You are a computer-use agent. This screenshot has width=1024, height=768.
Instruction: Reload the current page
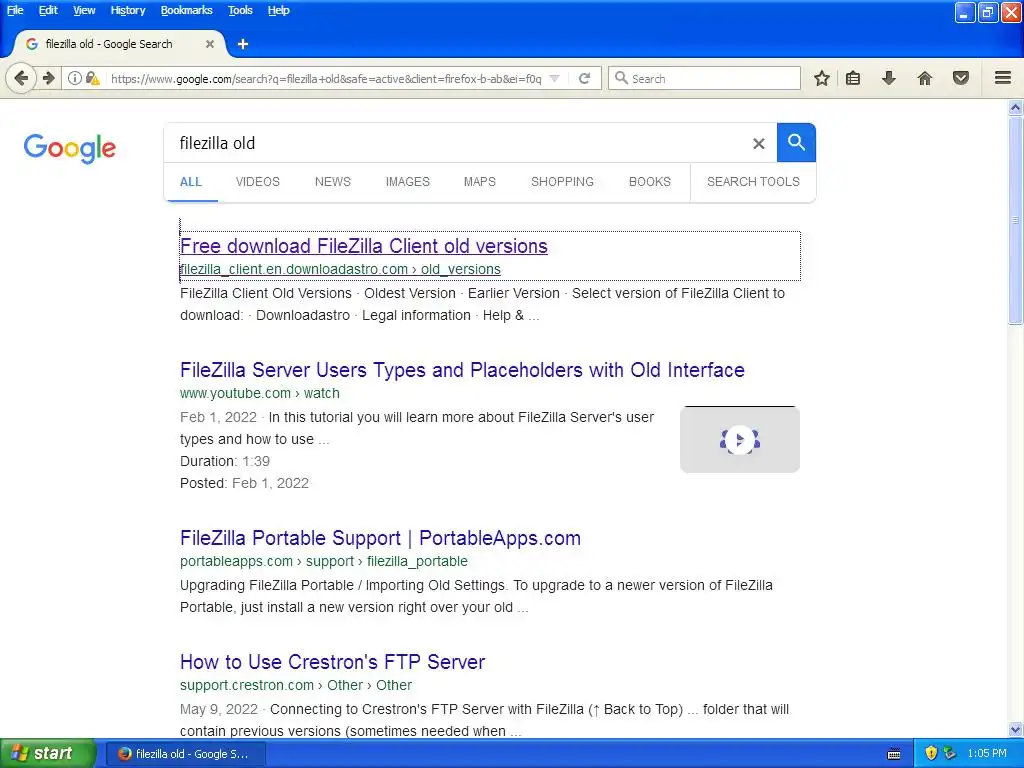pyautogui.click(x=584, y=78)
